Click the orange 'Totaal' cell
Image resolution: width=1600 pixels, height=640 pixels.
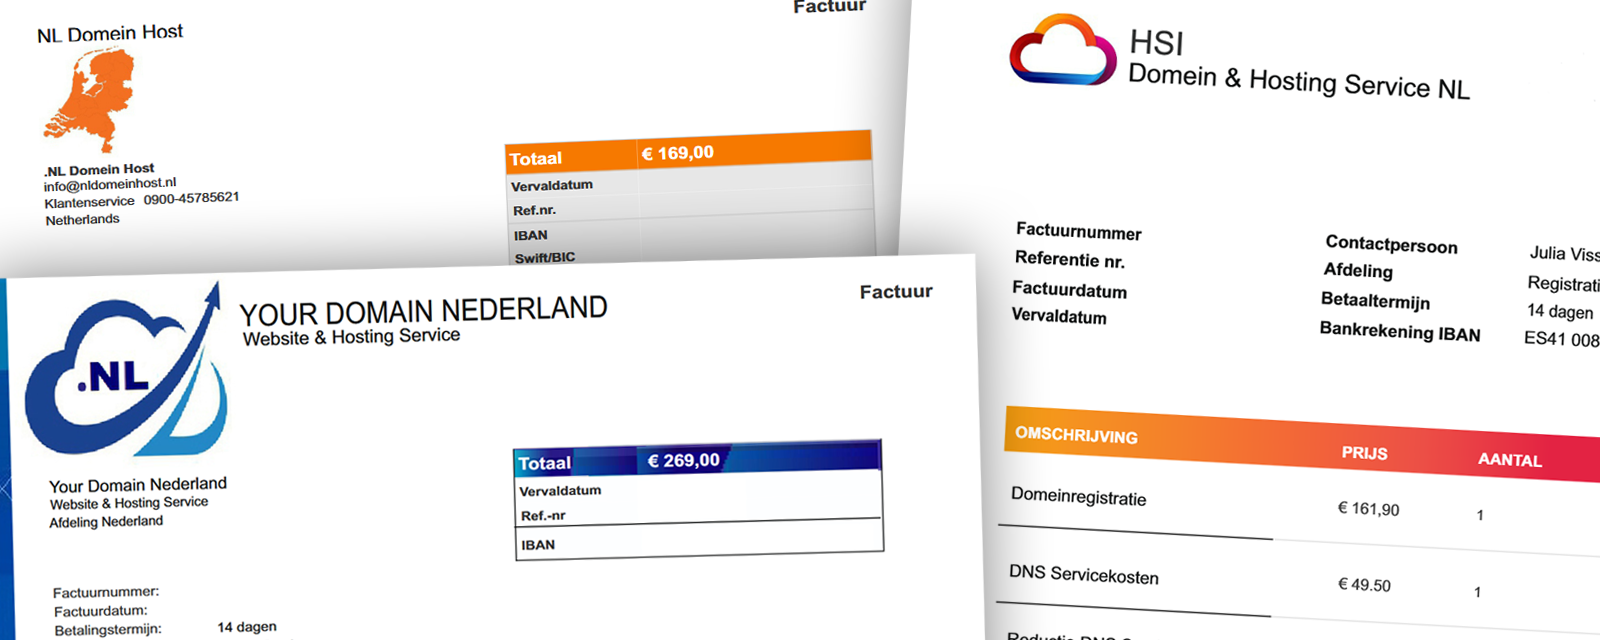(x=571, y=157)
